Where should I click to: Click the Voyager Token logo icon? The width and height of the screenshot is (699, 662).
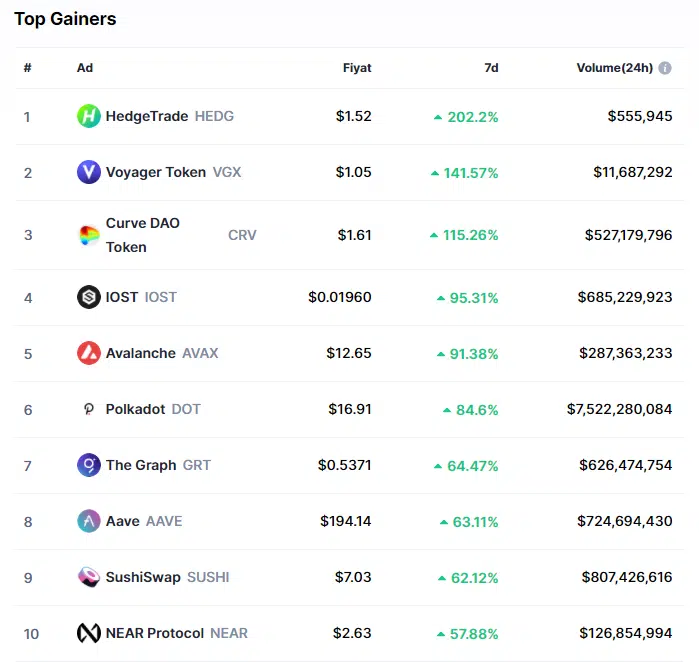89,172
